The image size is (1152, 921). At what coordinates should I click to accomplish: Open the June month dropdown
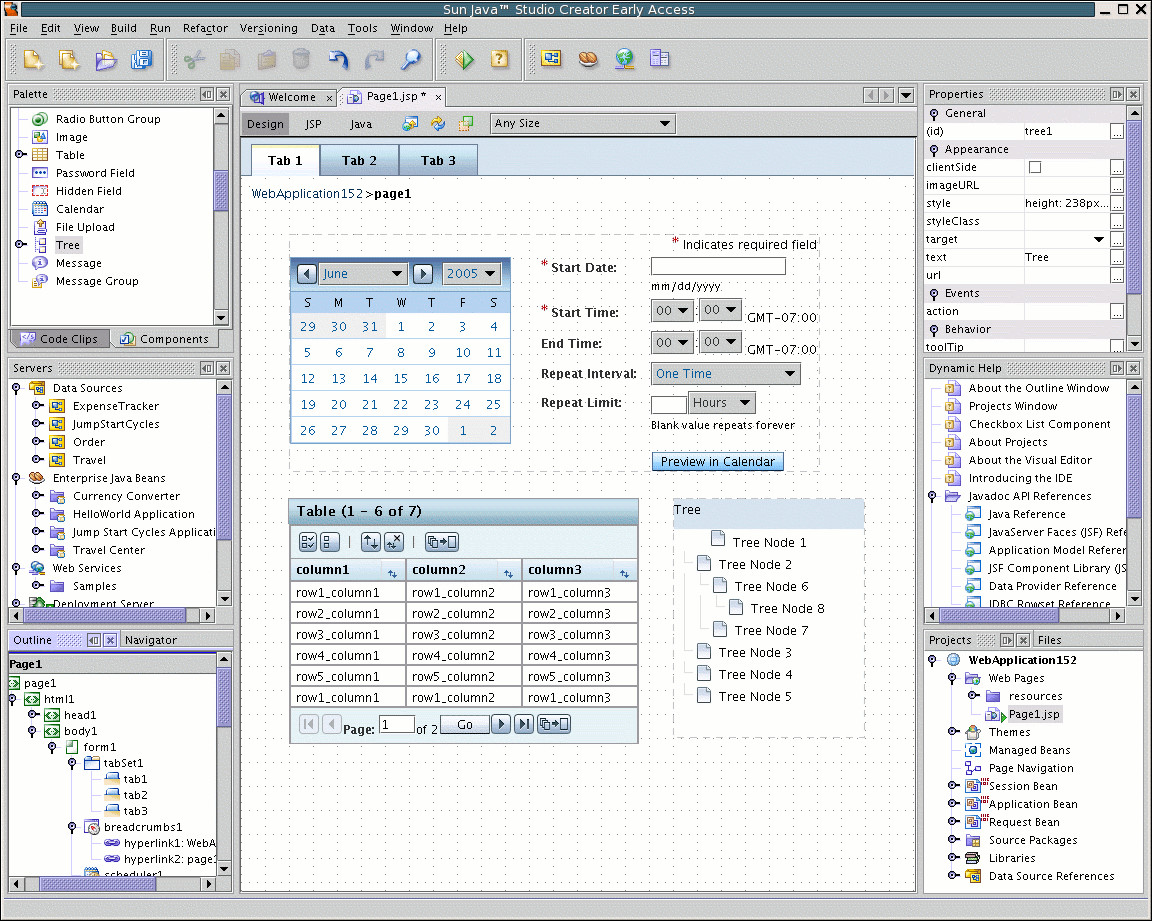(x=363, y=274)
